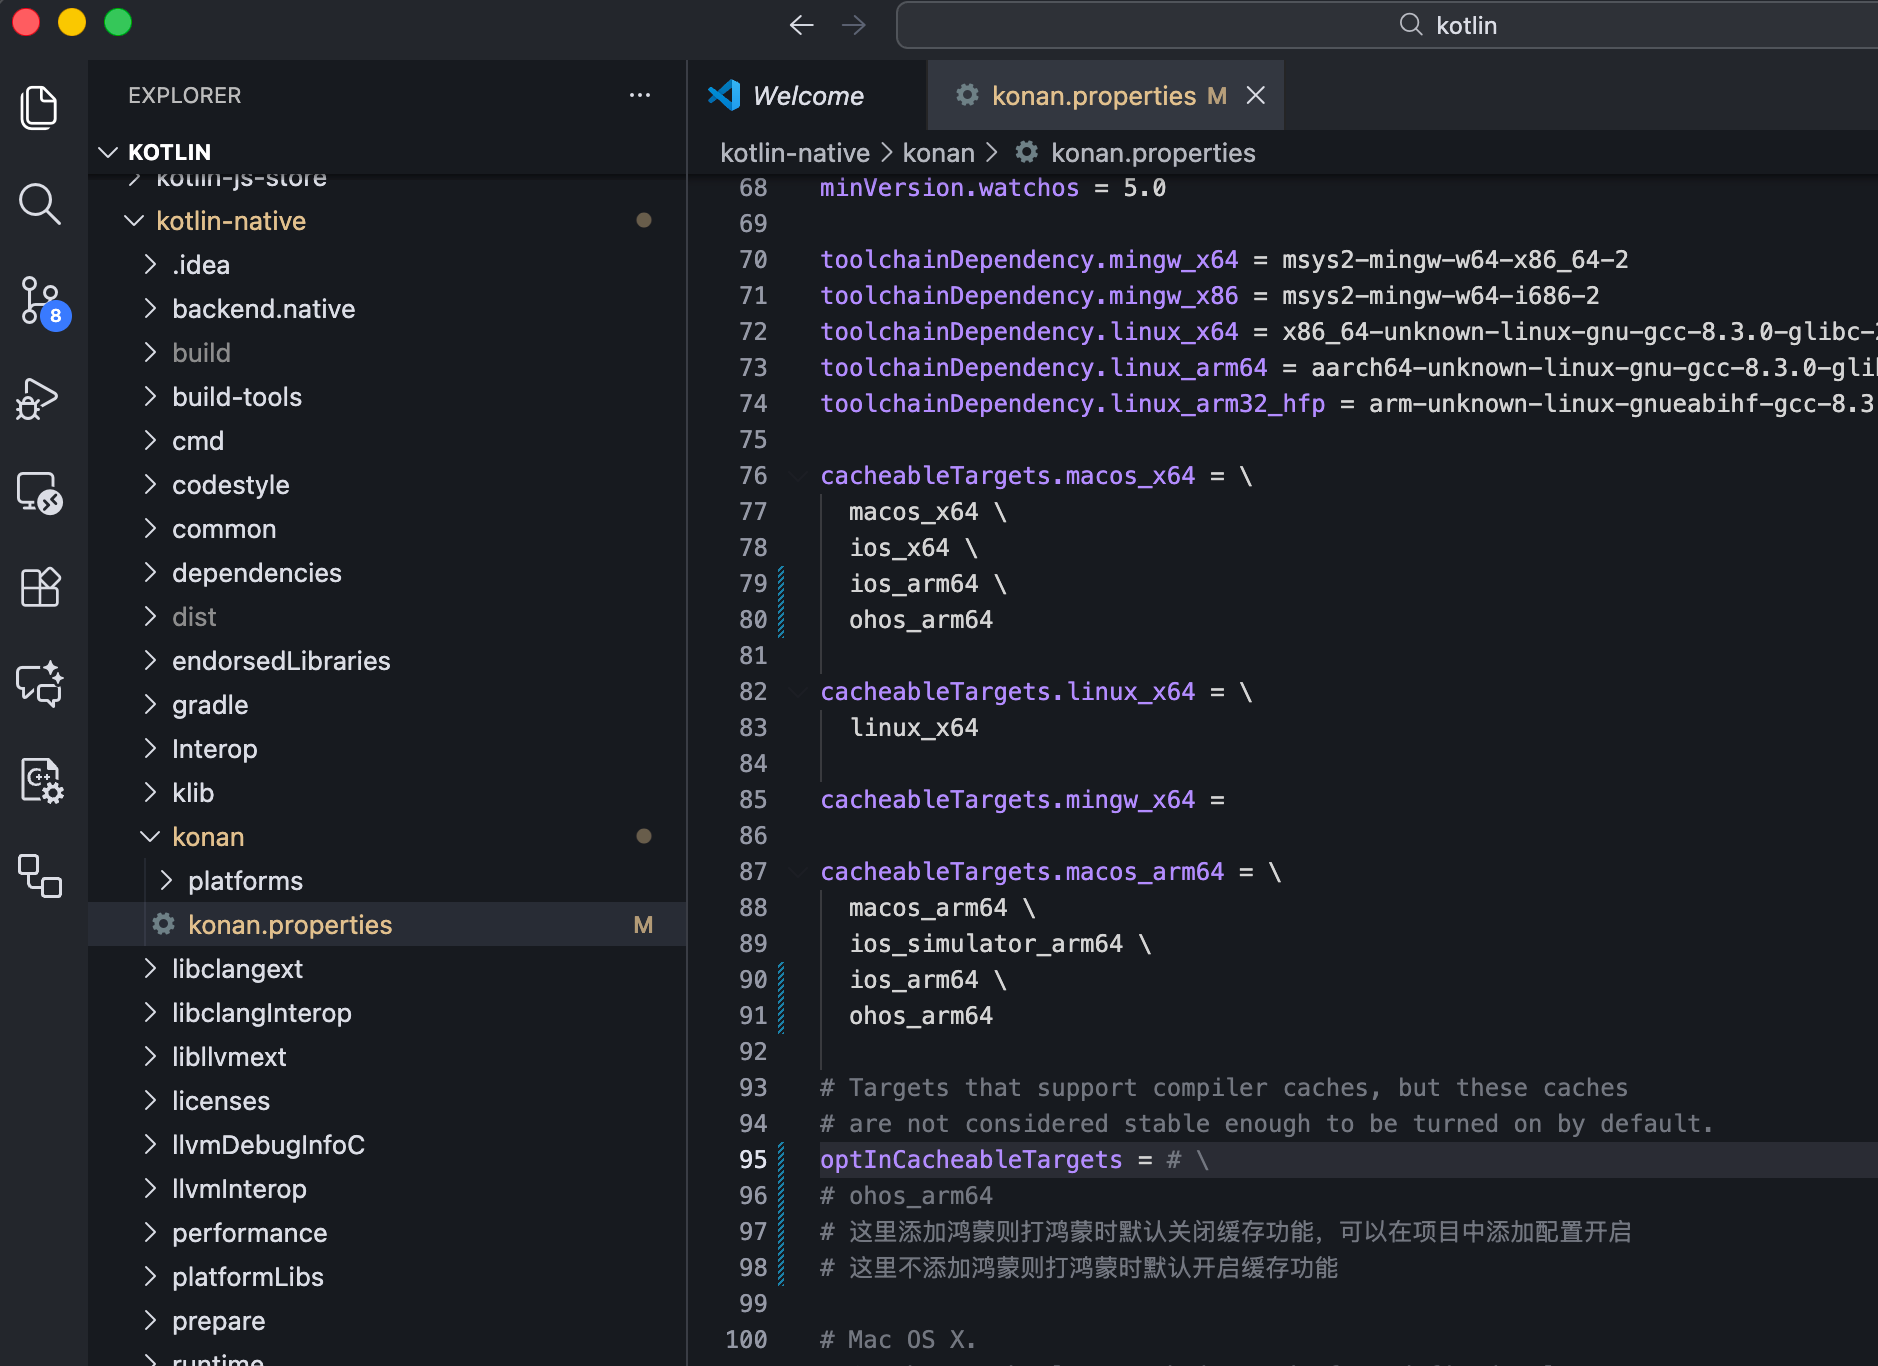Open Source Control view with badge 8

pos(39,301)
